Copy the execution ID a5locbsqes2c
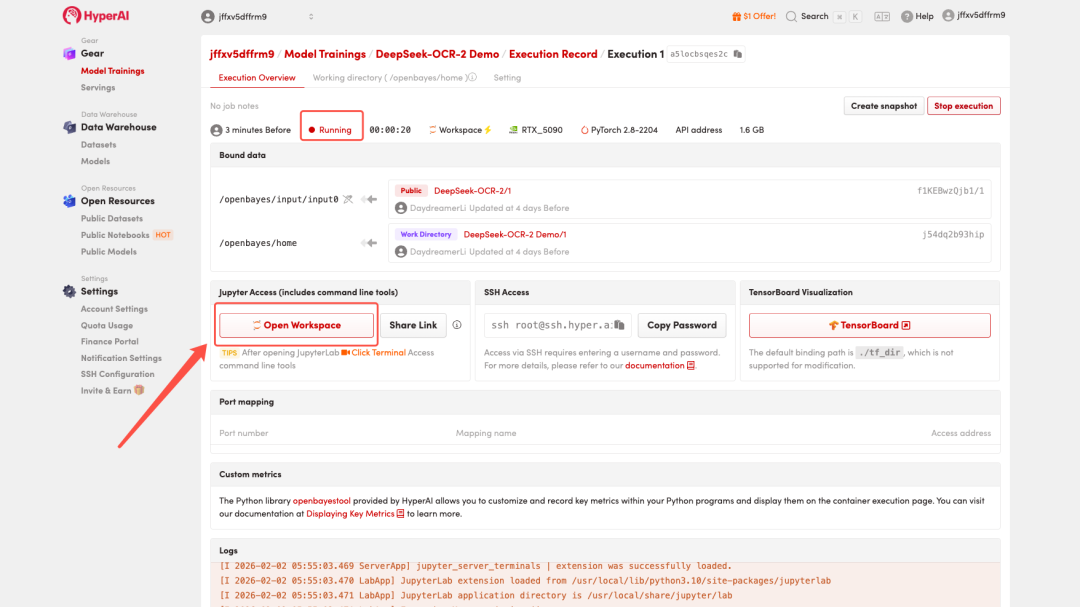 (x=738, y=54)
